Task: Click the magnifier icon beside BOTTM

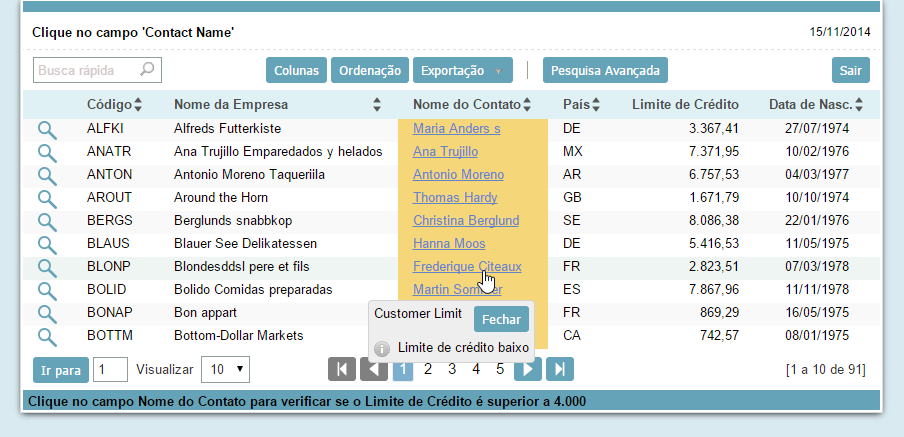Action: pyautogui.click(x=47, y=336)
